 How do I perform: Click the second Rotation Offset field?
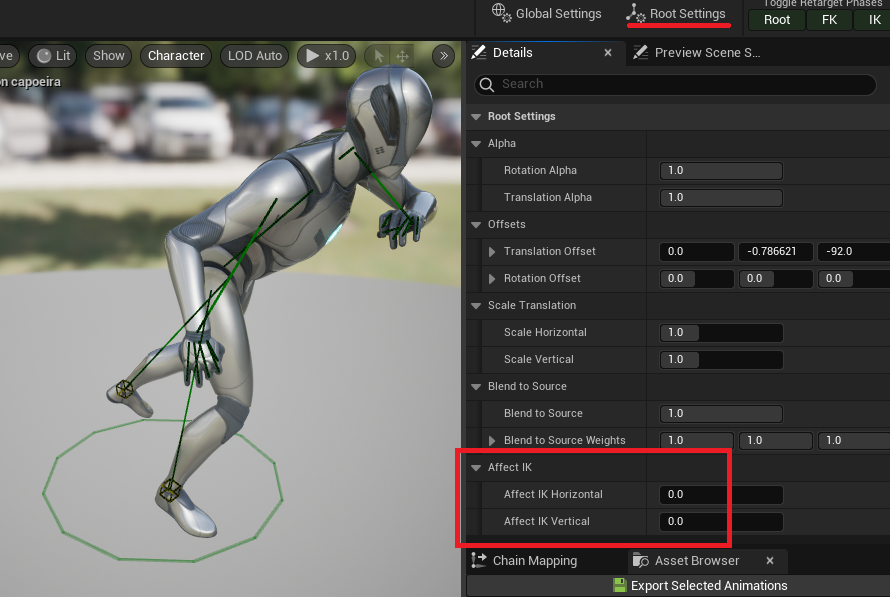[x=775, y=279]
